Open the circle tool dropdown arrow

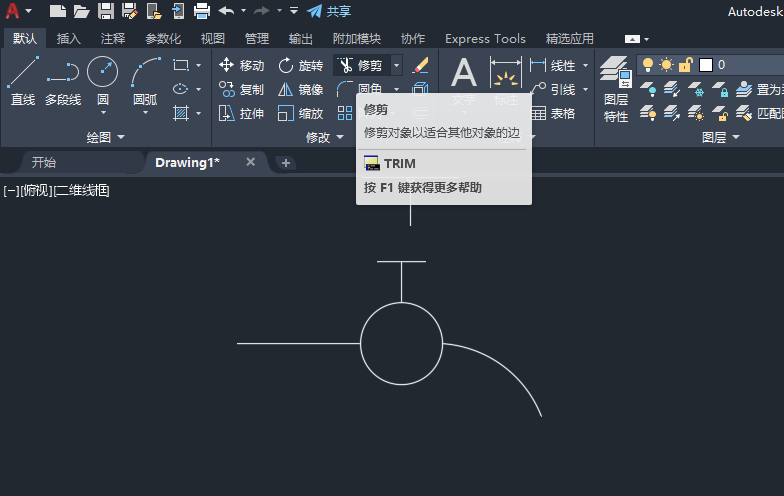(x=103, y=112)
